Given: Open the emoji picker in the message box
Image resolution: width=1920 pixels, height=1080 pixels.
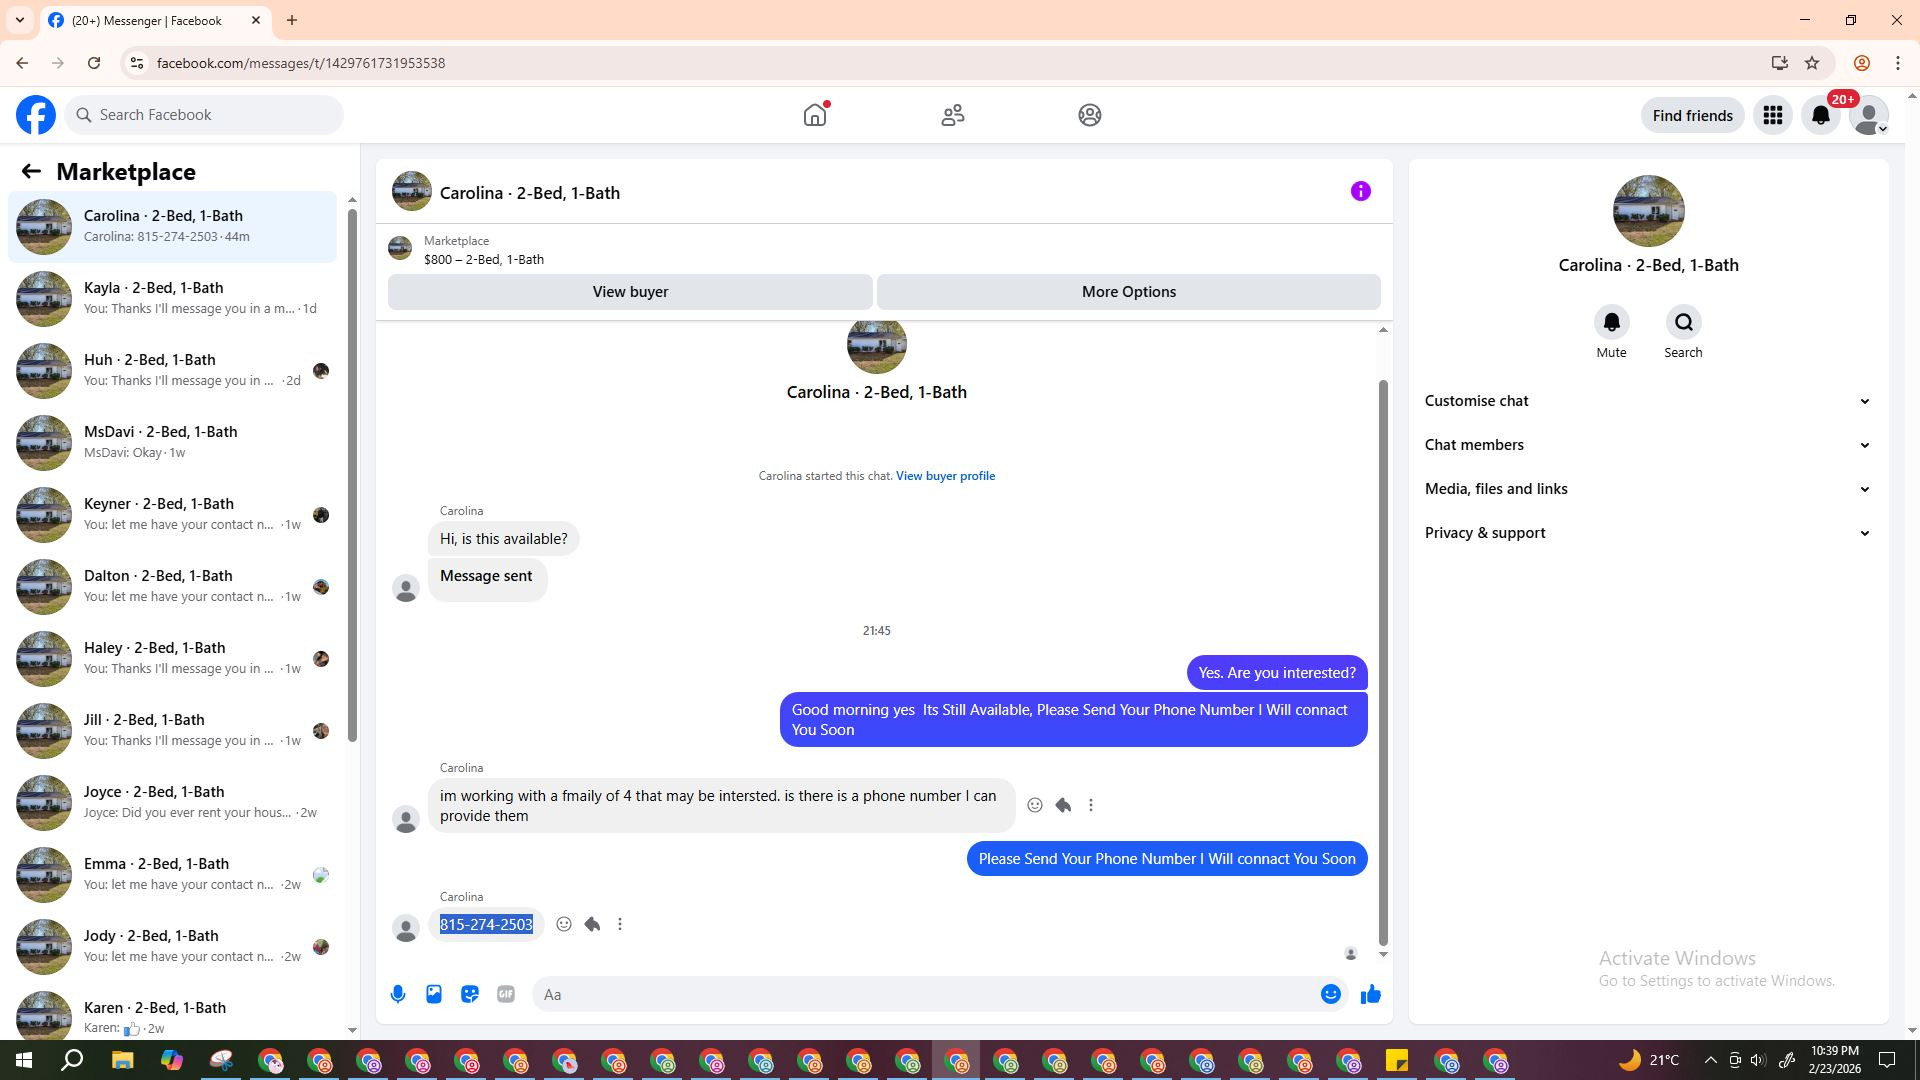Looking at the screenshot, I should pos(1330,994).
